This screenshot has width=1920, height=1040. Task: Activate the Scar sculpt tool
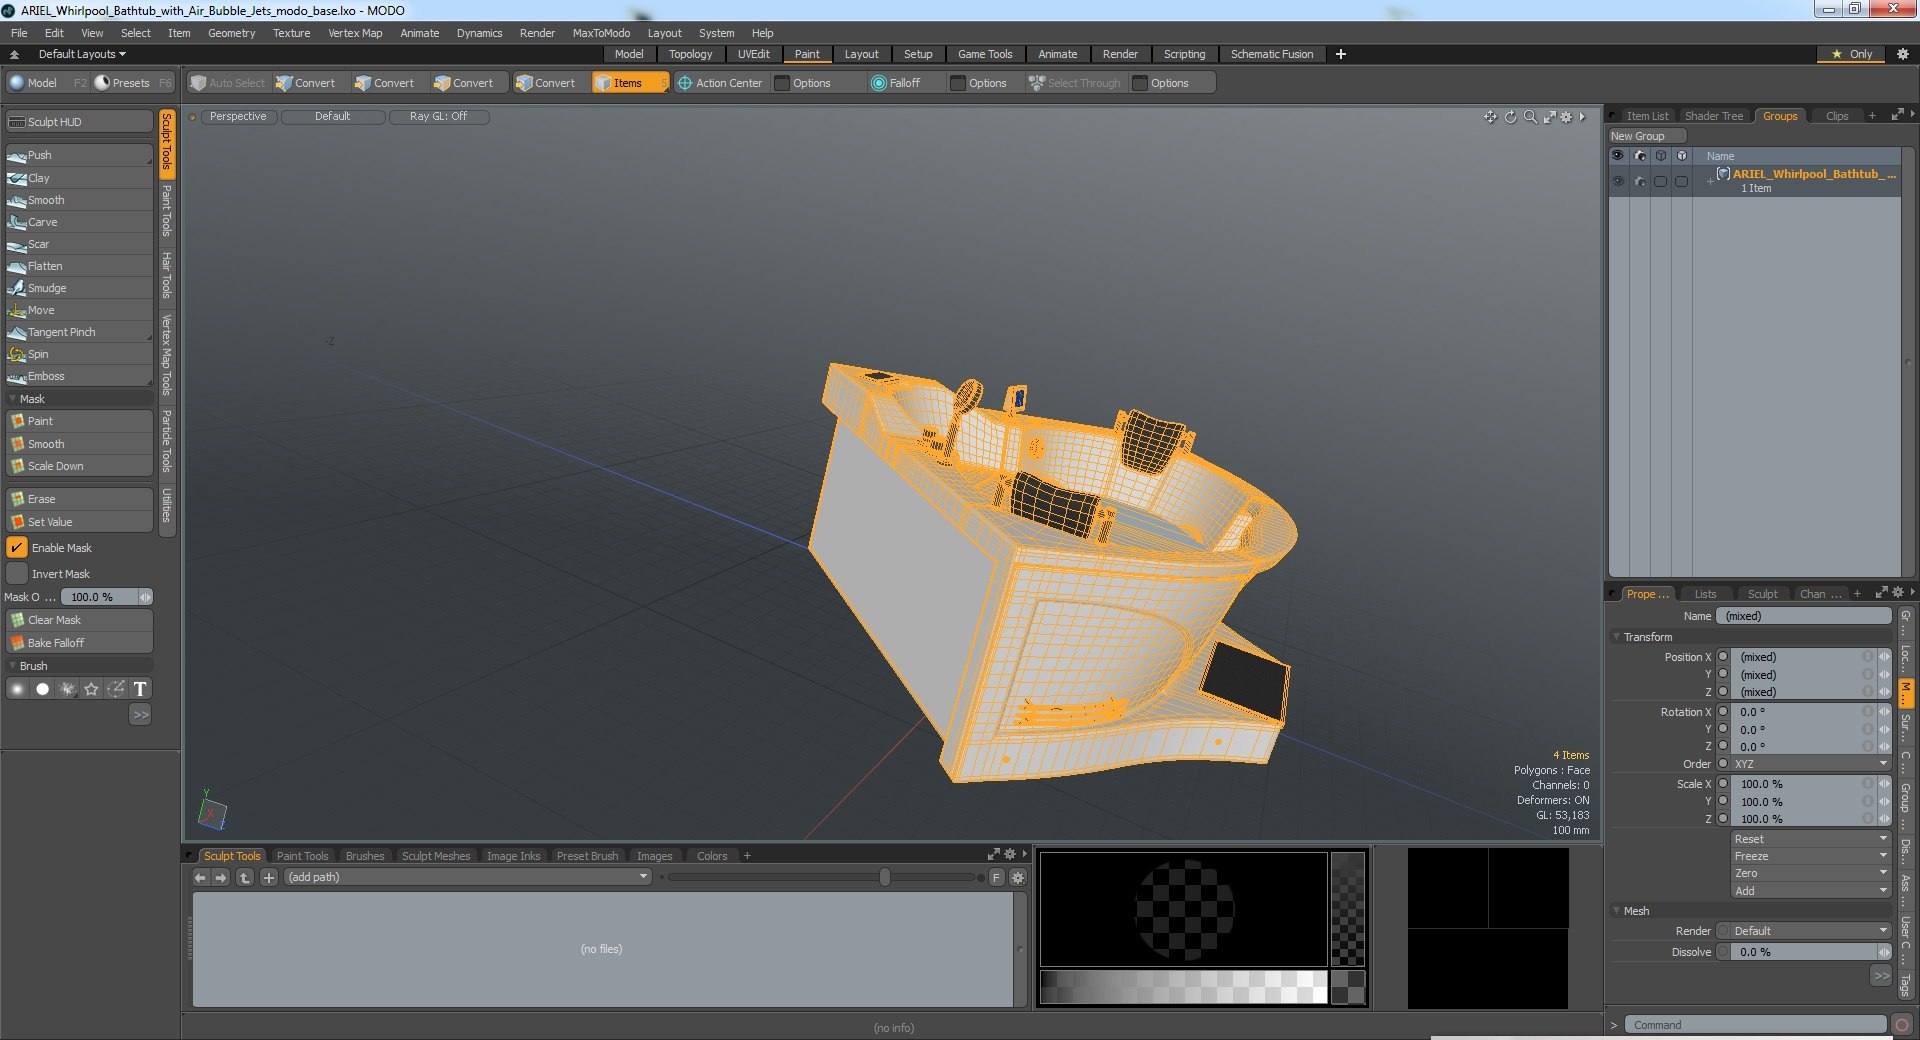pyautogui.click(x=79, y=244)
